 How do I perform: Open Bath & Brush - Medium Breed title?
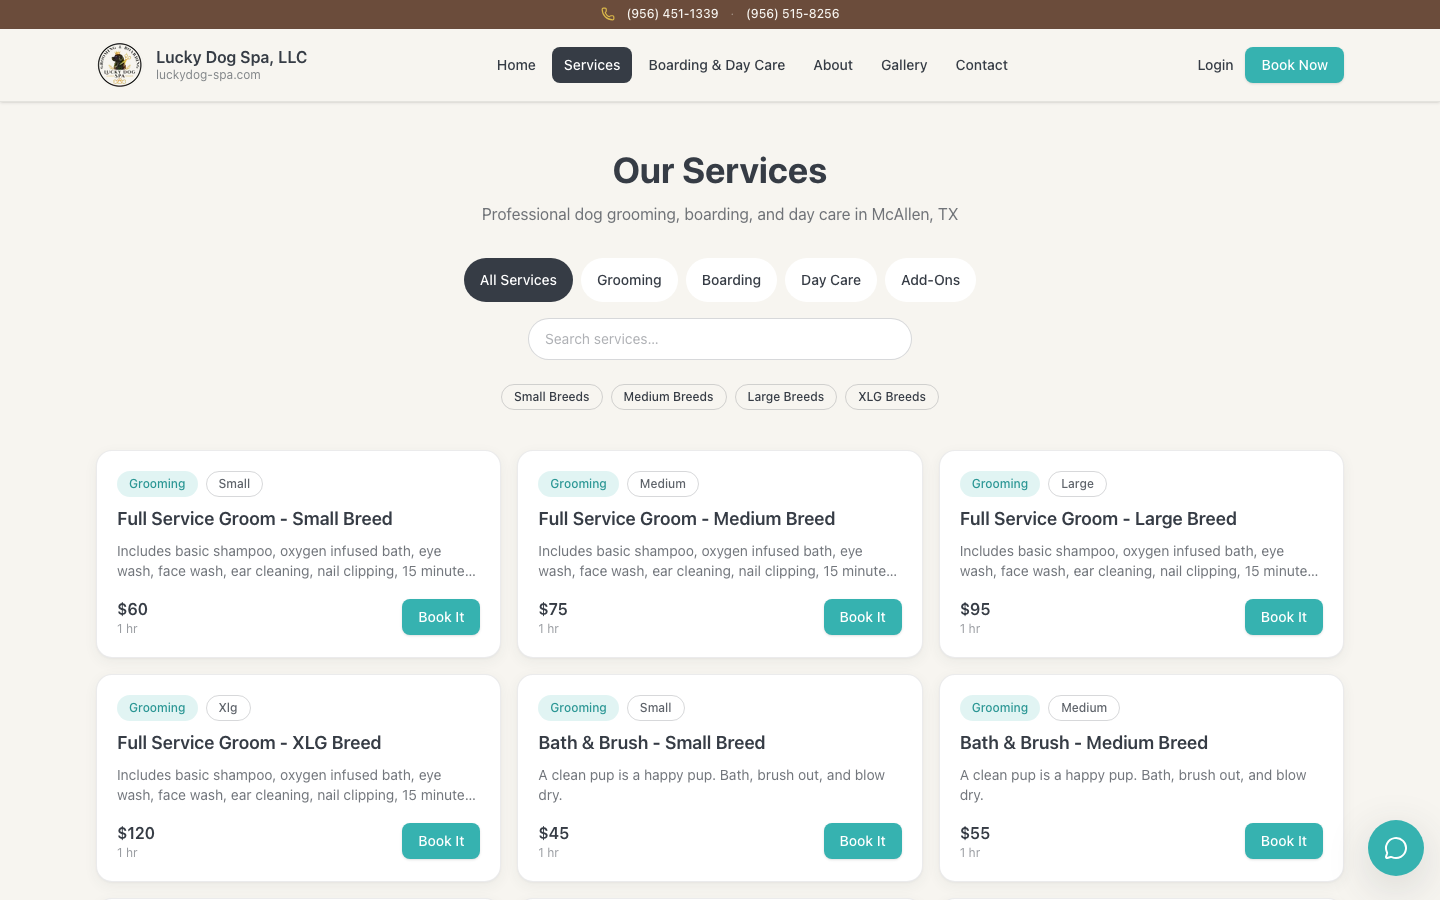click(1084, 743)
